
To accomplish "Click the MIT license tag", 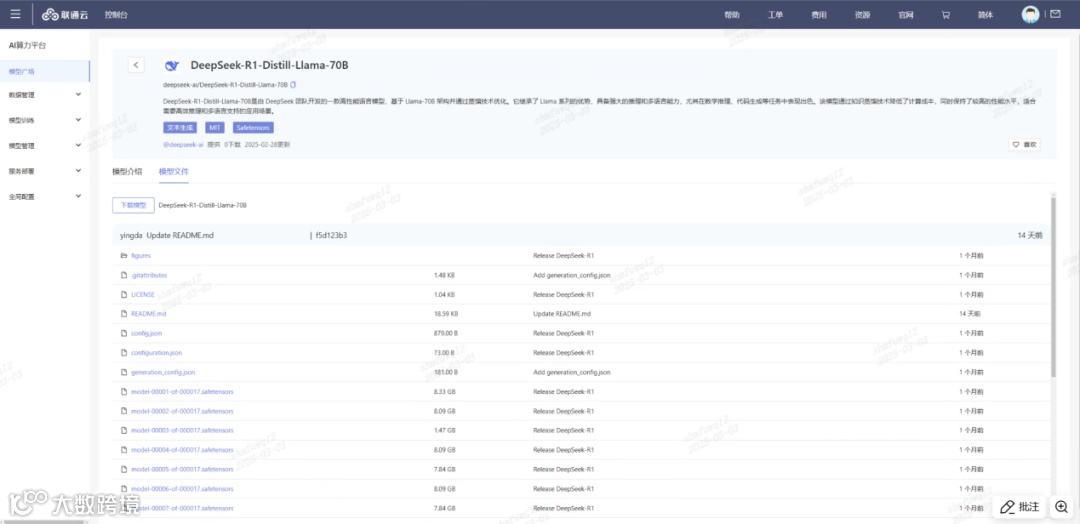I will point(216,127).
